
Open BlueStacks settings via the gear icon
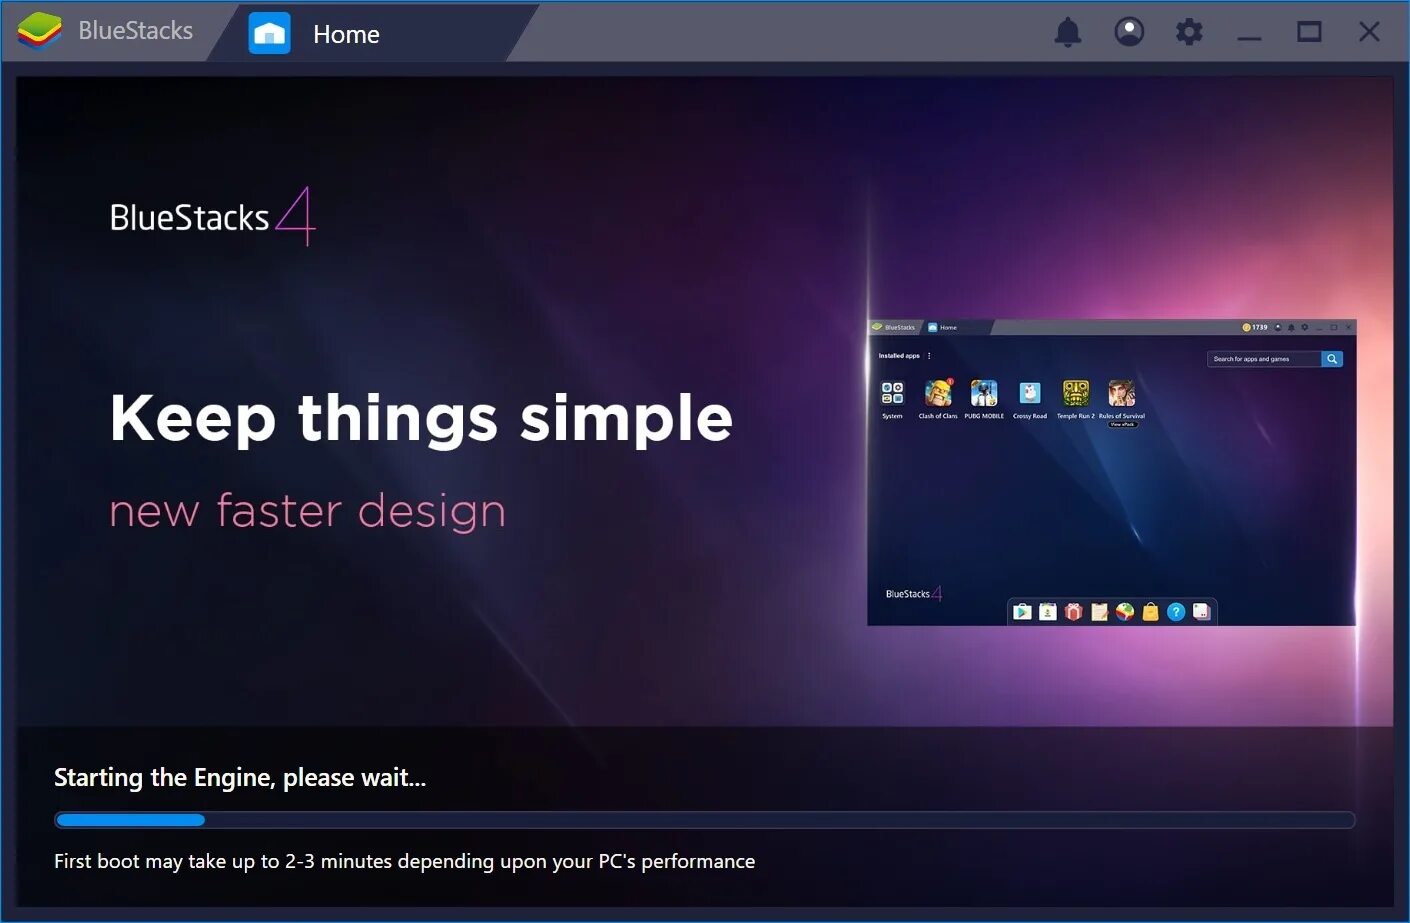click(1189, 31)
